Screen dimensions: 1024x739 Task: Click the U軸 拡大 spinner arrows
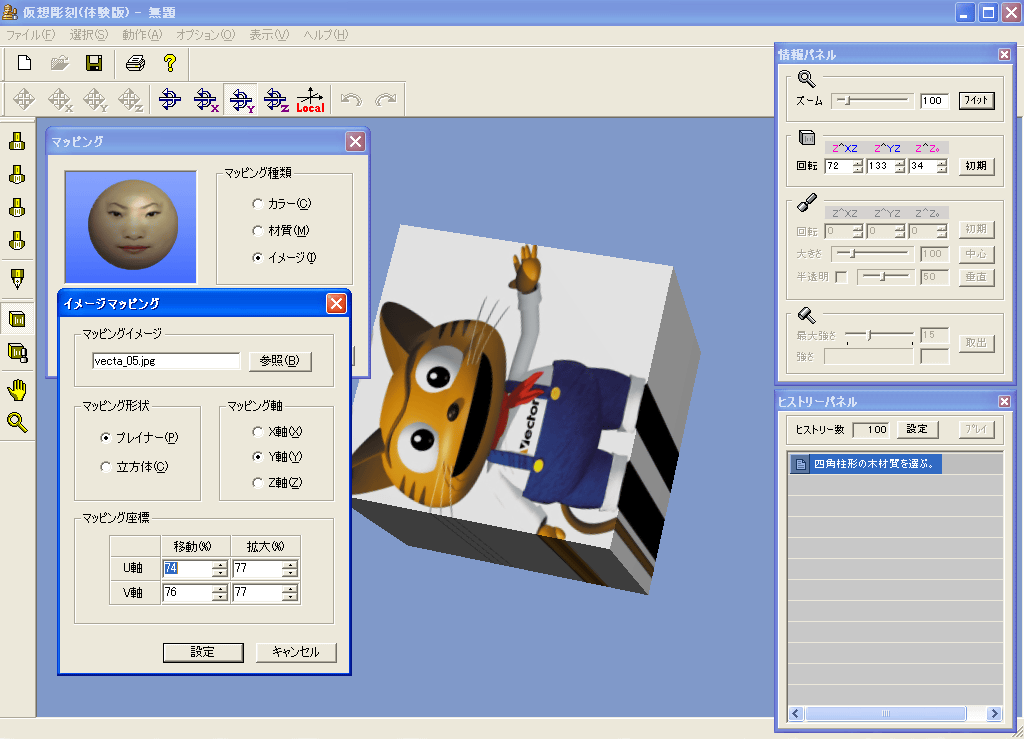tap(290, 569)
